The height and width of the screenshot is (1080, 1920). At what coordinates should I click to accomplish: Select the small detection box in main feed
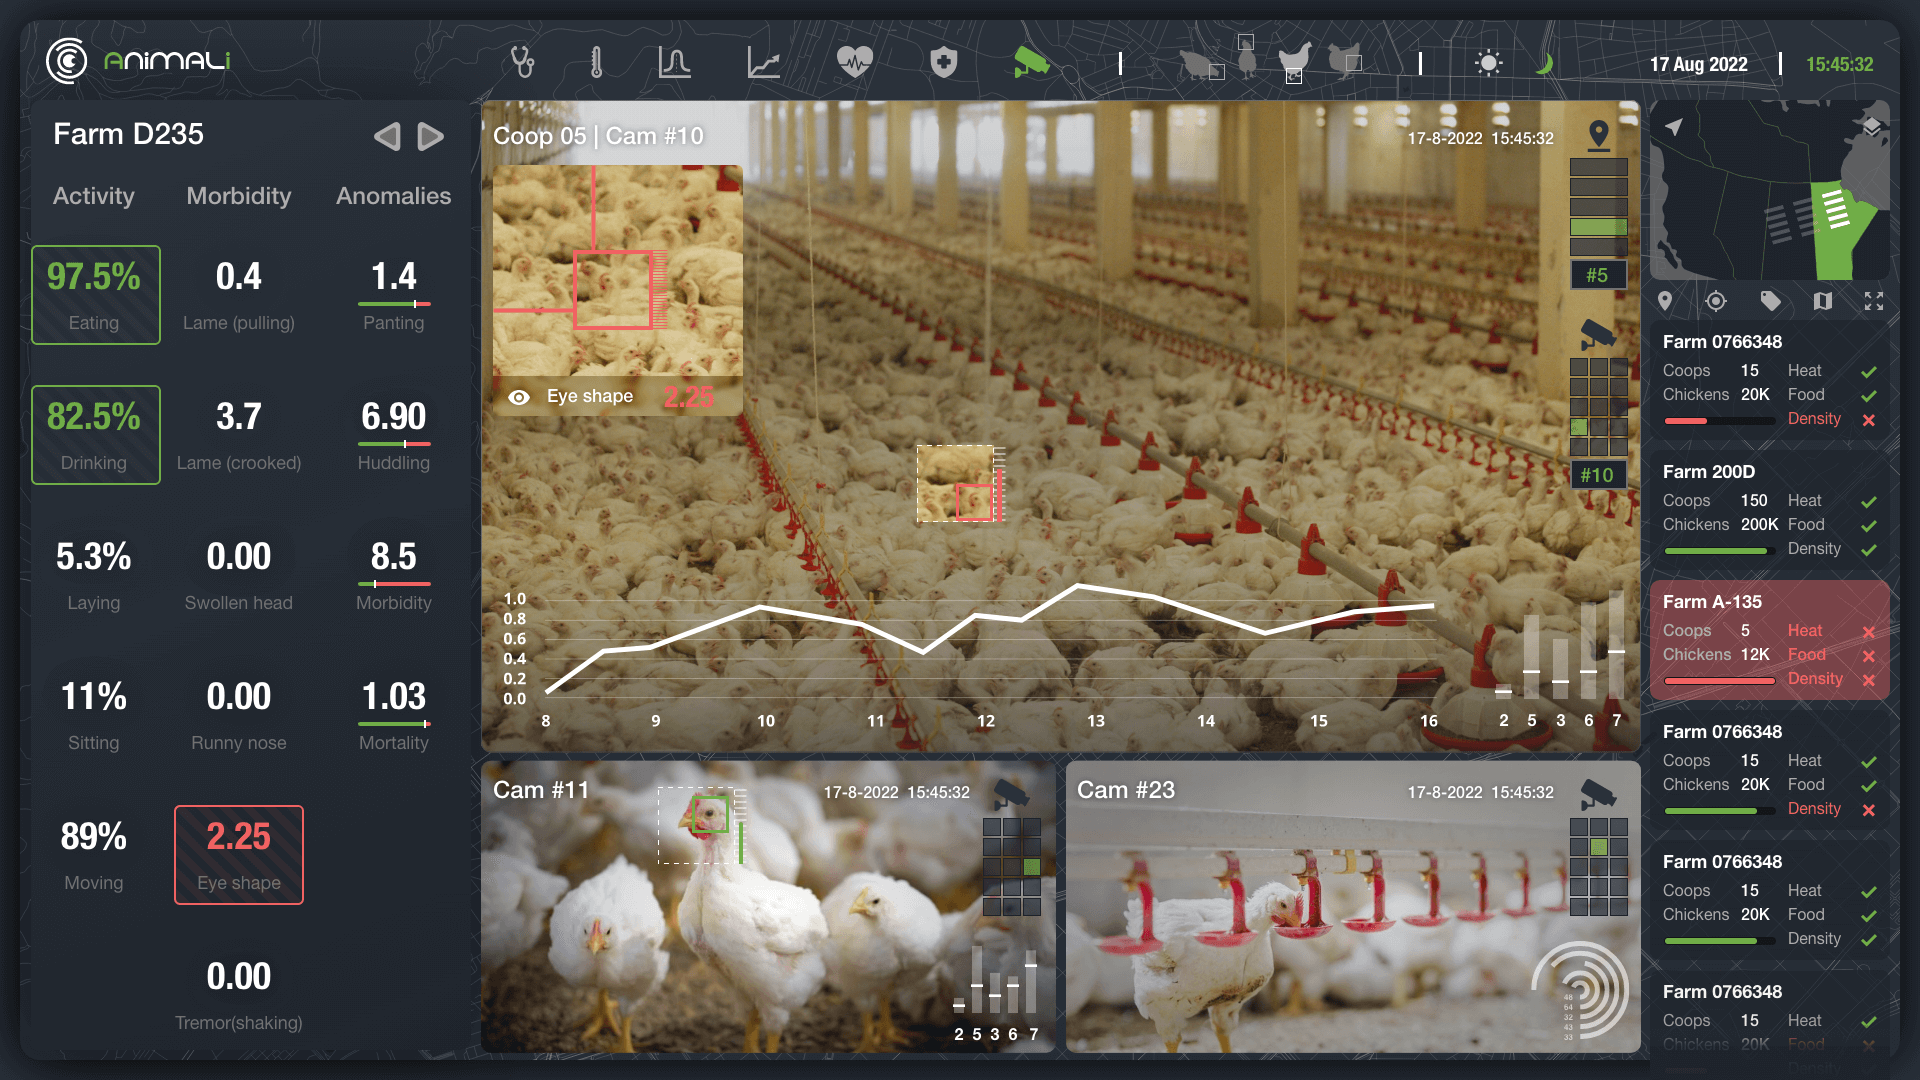click(x=973, y=502)
